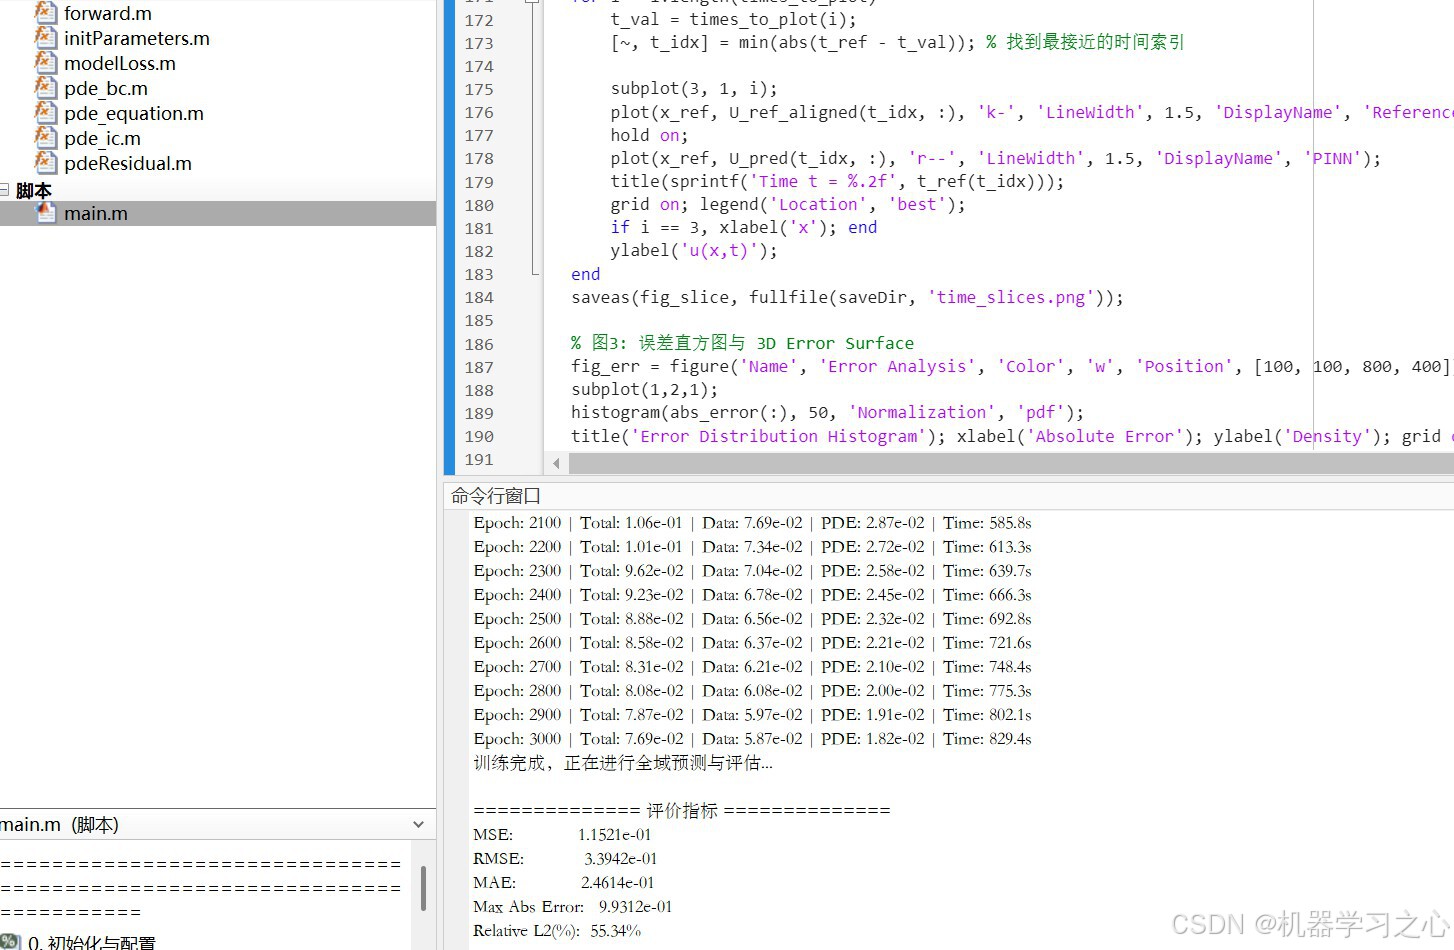Click the Max Abs Error value 9.9312e-01
Image resolution: width=1454 pixels, height=950 pixels.
[x=635, y=907]
